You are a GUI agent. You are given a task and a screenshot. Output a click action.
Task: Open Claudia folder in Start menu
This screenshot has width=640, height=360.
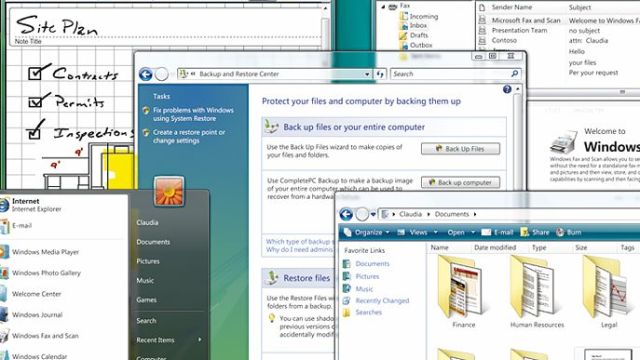[147, 222]
